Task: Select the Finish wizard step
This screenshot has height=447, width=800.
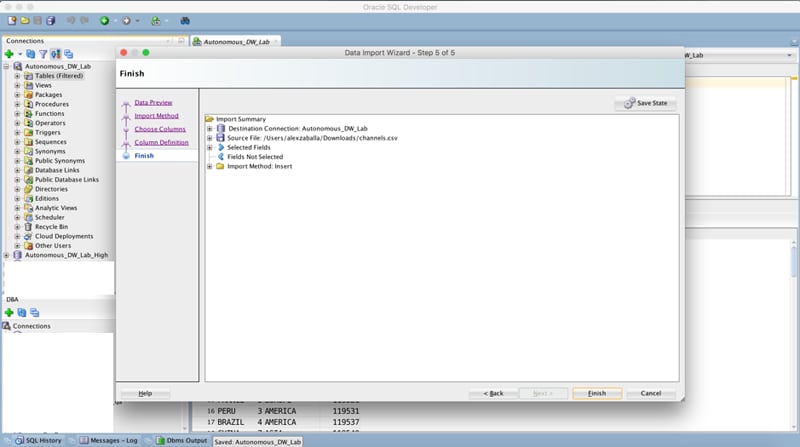Action: 144,156
